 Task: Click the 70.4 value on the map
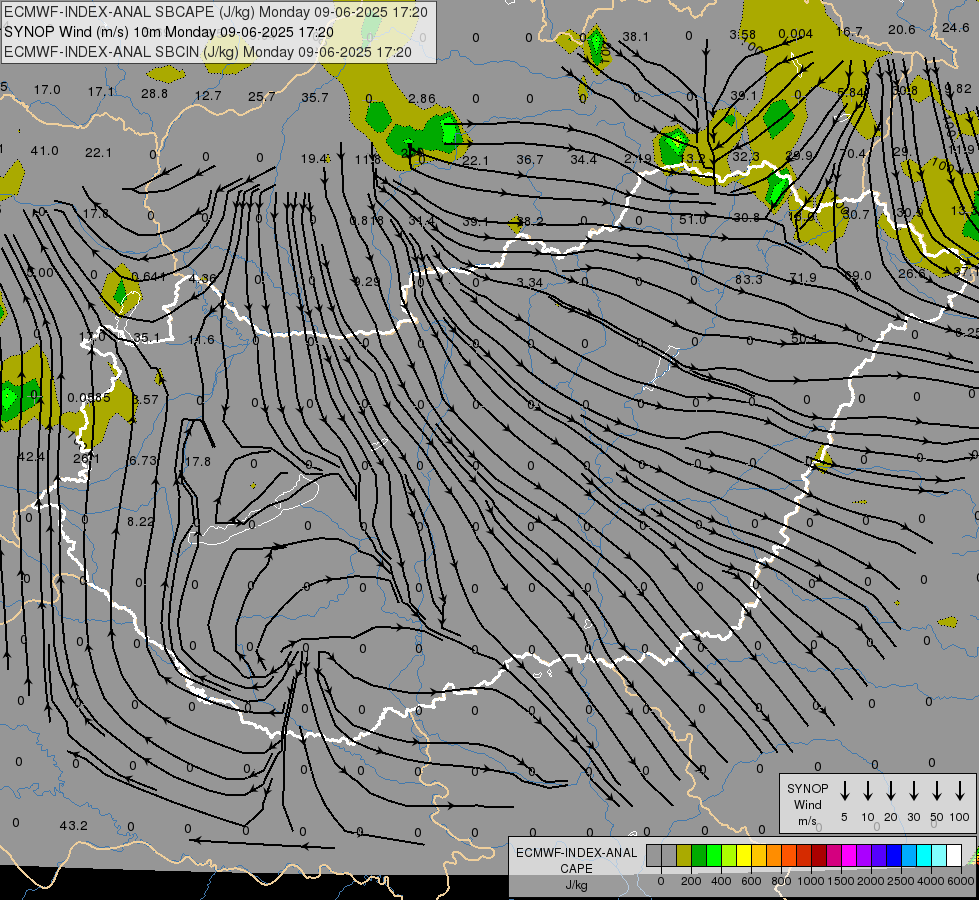point(853,153)
